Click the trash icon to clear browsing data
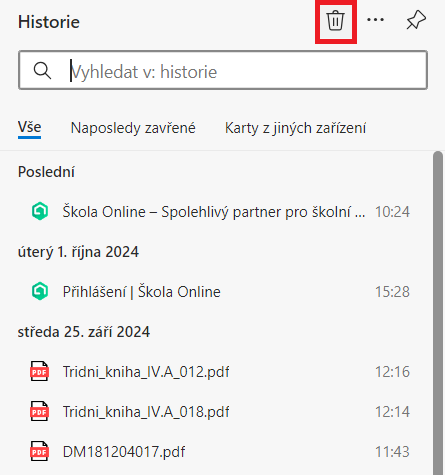This screenshot has width=445, height=475. point(335,21)
